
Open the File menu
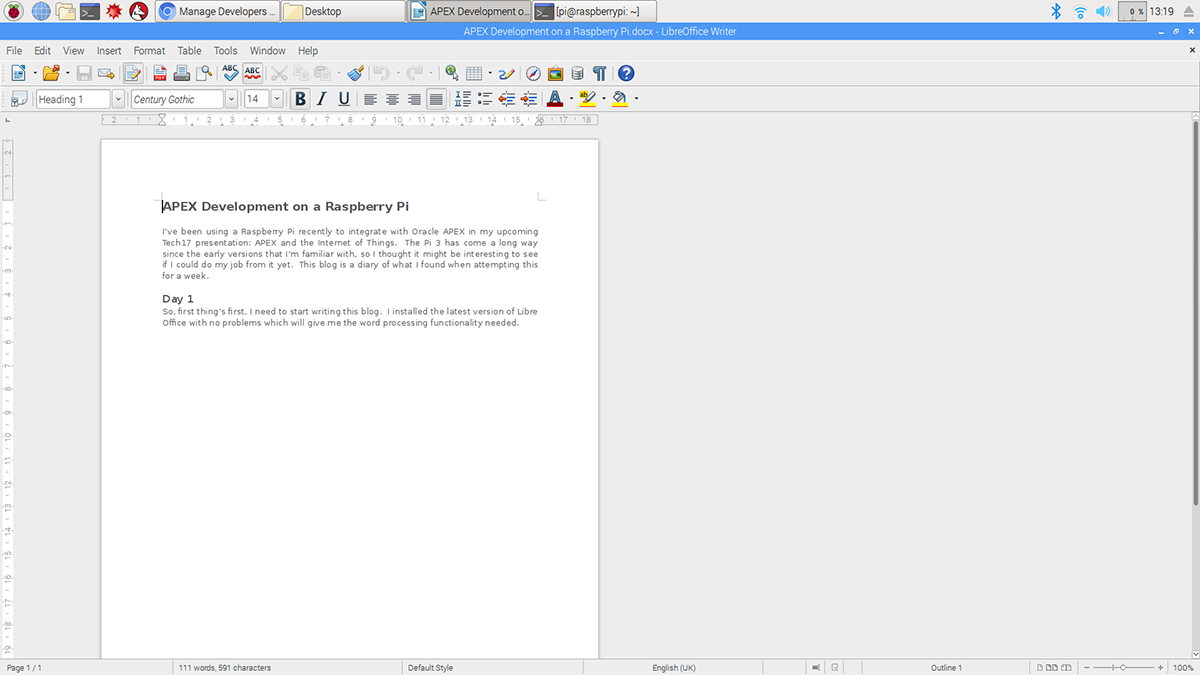[14, 51]
